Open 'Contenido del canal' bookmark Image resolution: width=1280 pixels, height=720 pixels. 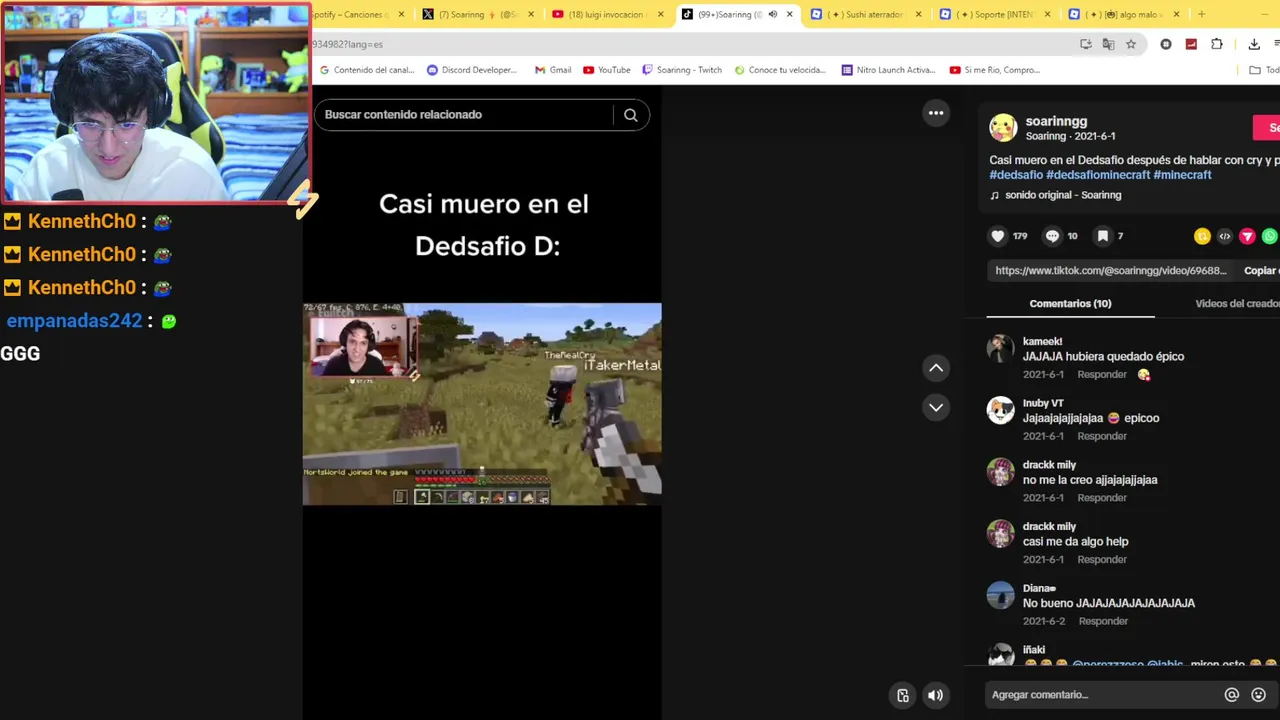pos(366,70)
